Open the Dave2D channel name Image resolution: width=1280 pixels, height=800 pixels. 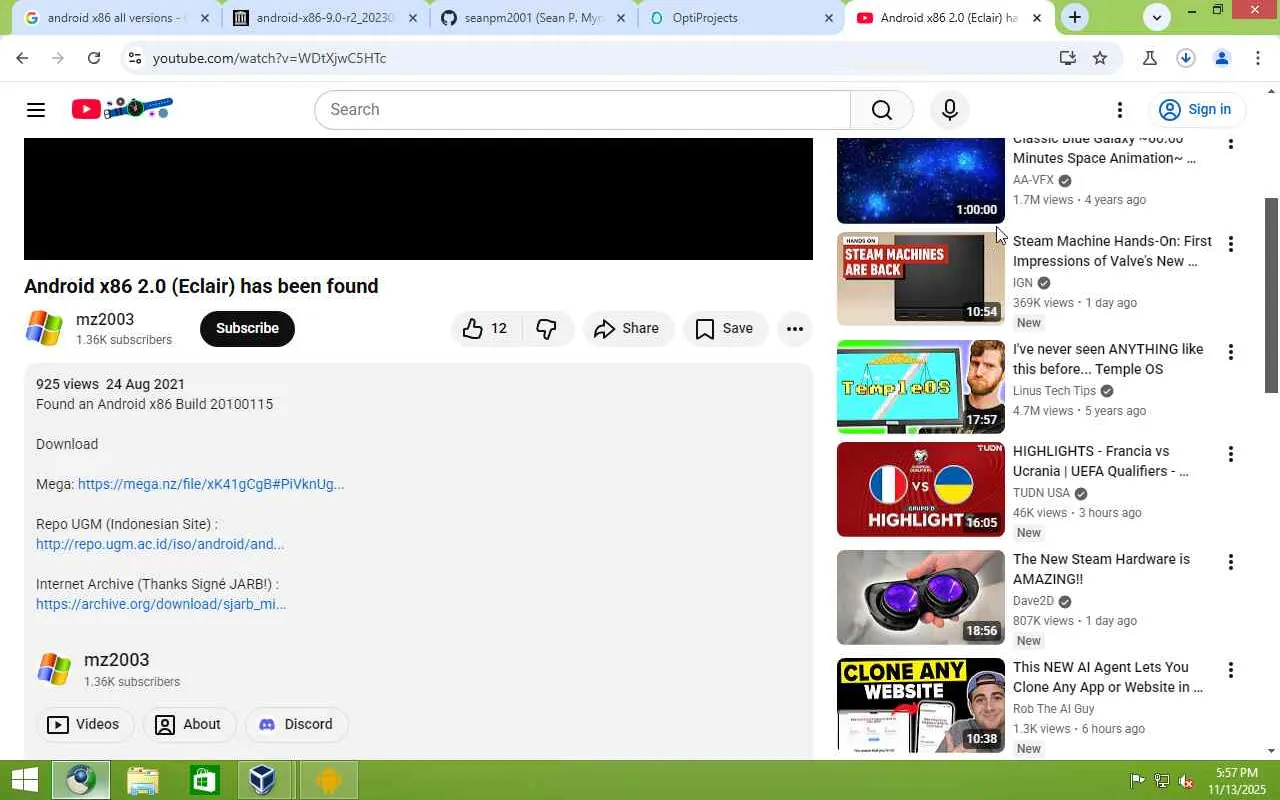[1034, 601]
